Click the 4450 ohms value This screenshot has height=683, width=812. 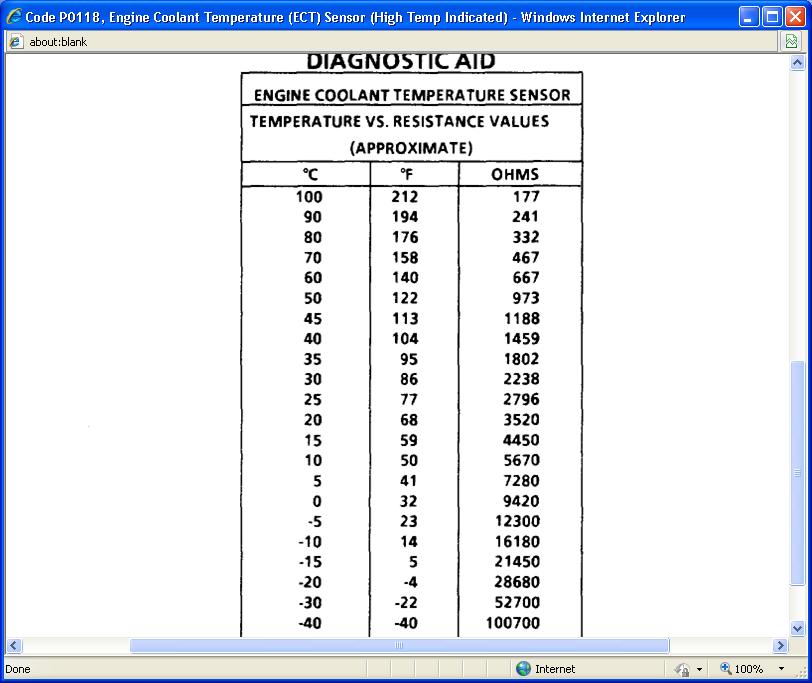coord(521,440)
